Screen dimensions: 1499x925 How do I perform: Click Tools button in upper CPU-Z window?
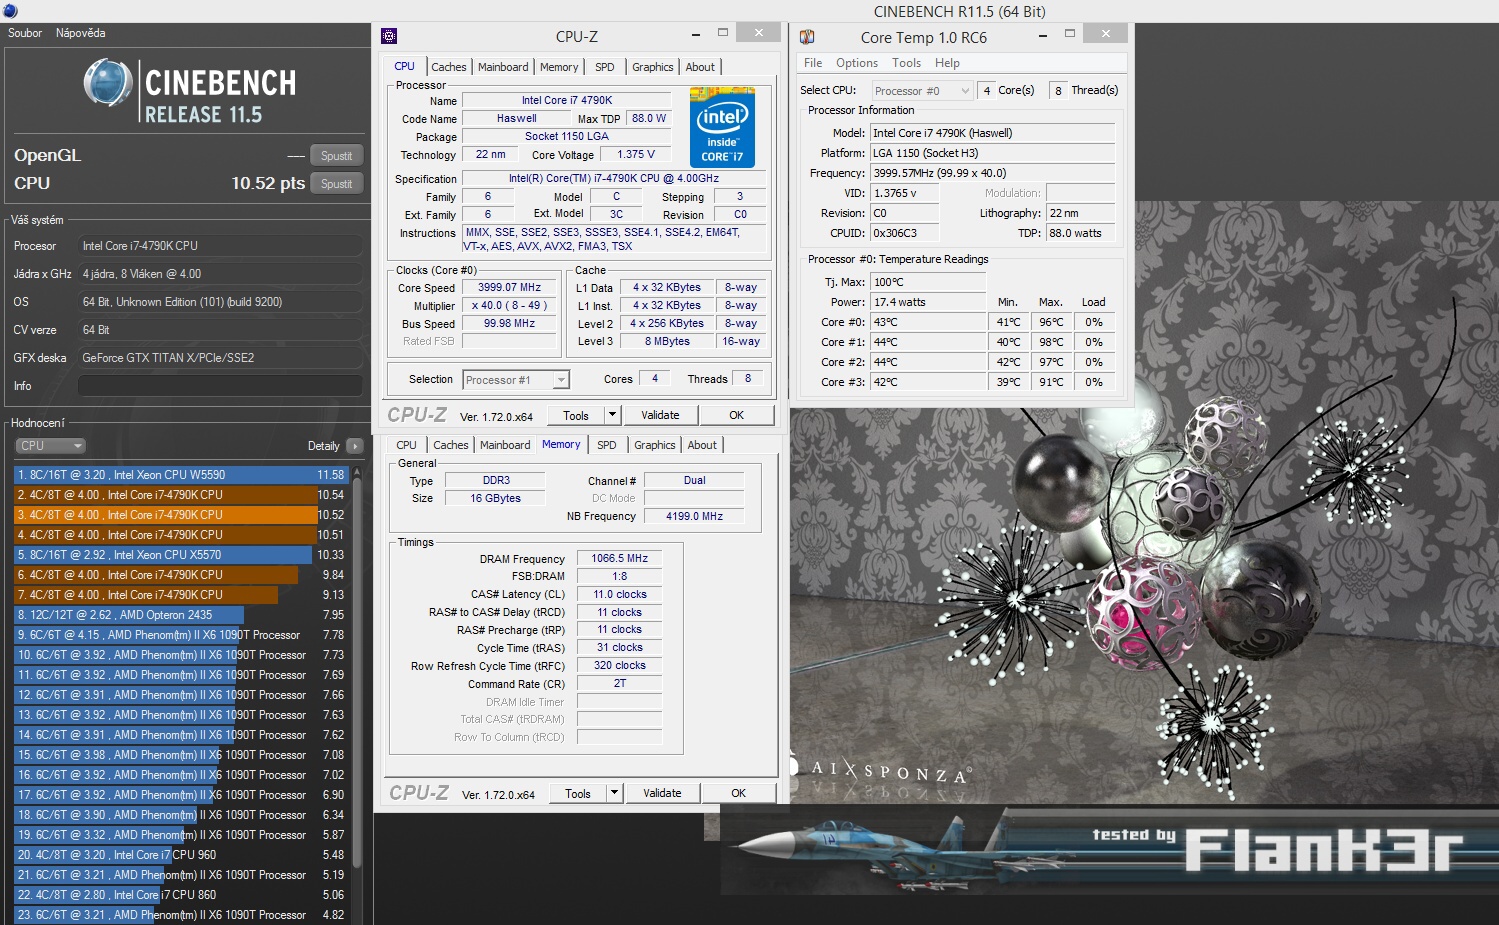576,415
